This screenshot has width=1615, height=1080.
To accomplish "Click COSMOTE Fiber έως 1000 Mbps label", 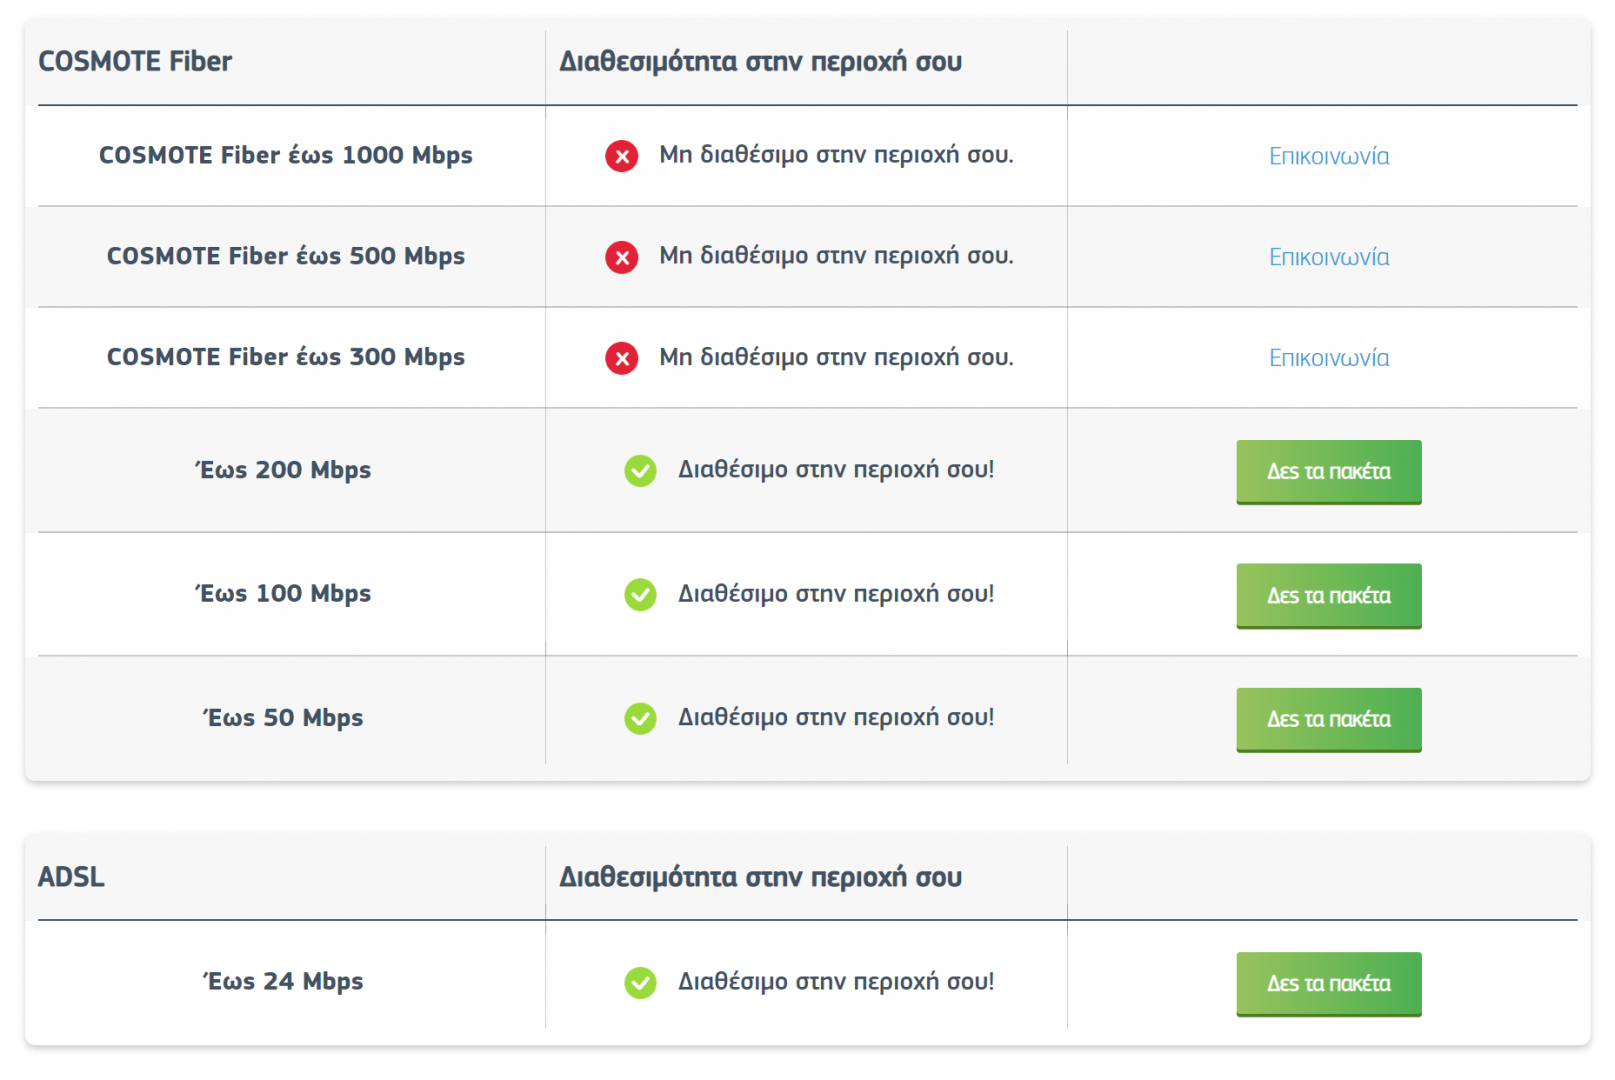I will [285, 155].
